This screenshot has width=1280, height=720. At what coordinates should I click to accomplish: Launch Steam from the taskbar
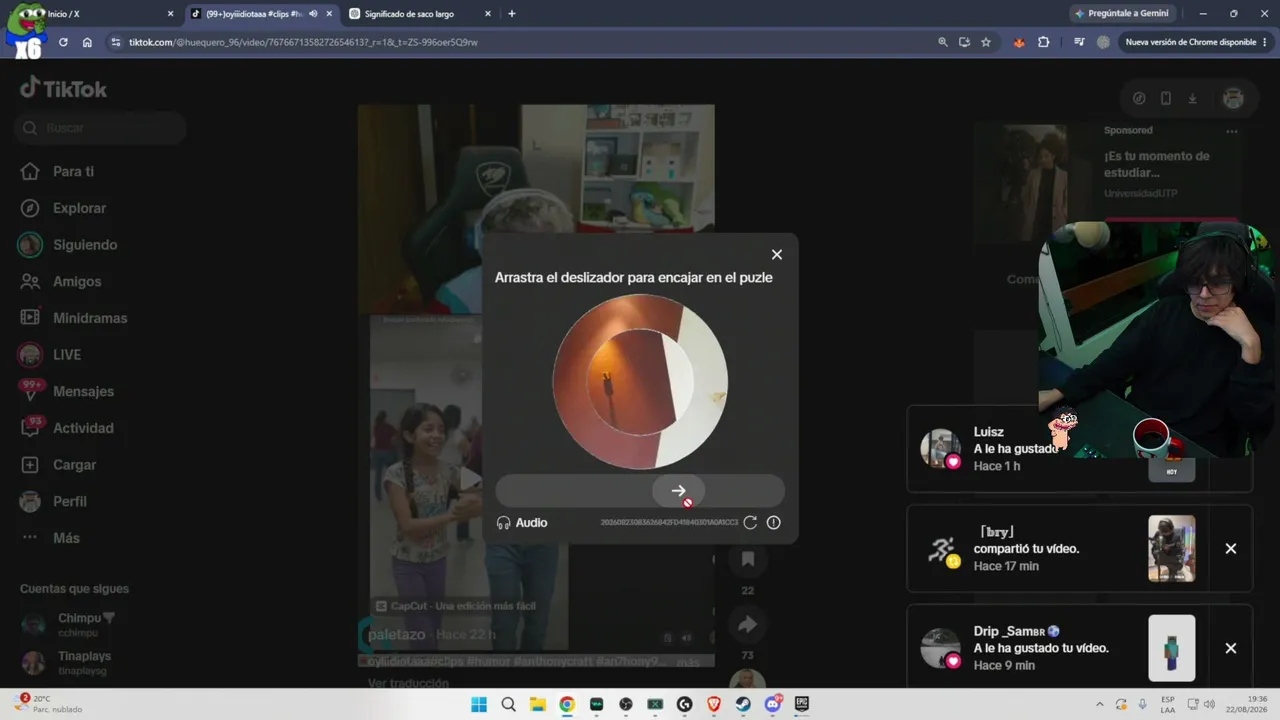pyautogui.click(x=743, y=704)
